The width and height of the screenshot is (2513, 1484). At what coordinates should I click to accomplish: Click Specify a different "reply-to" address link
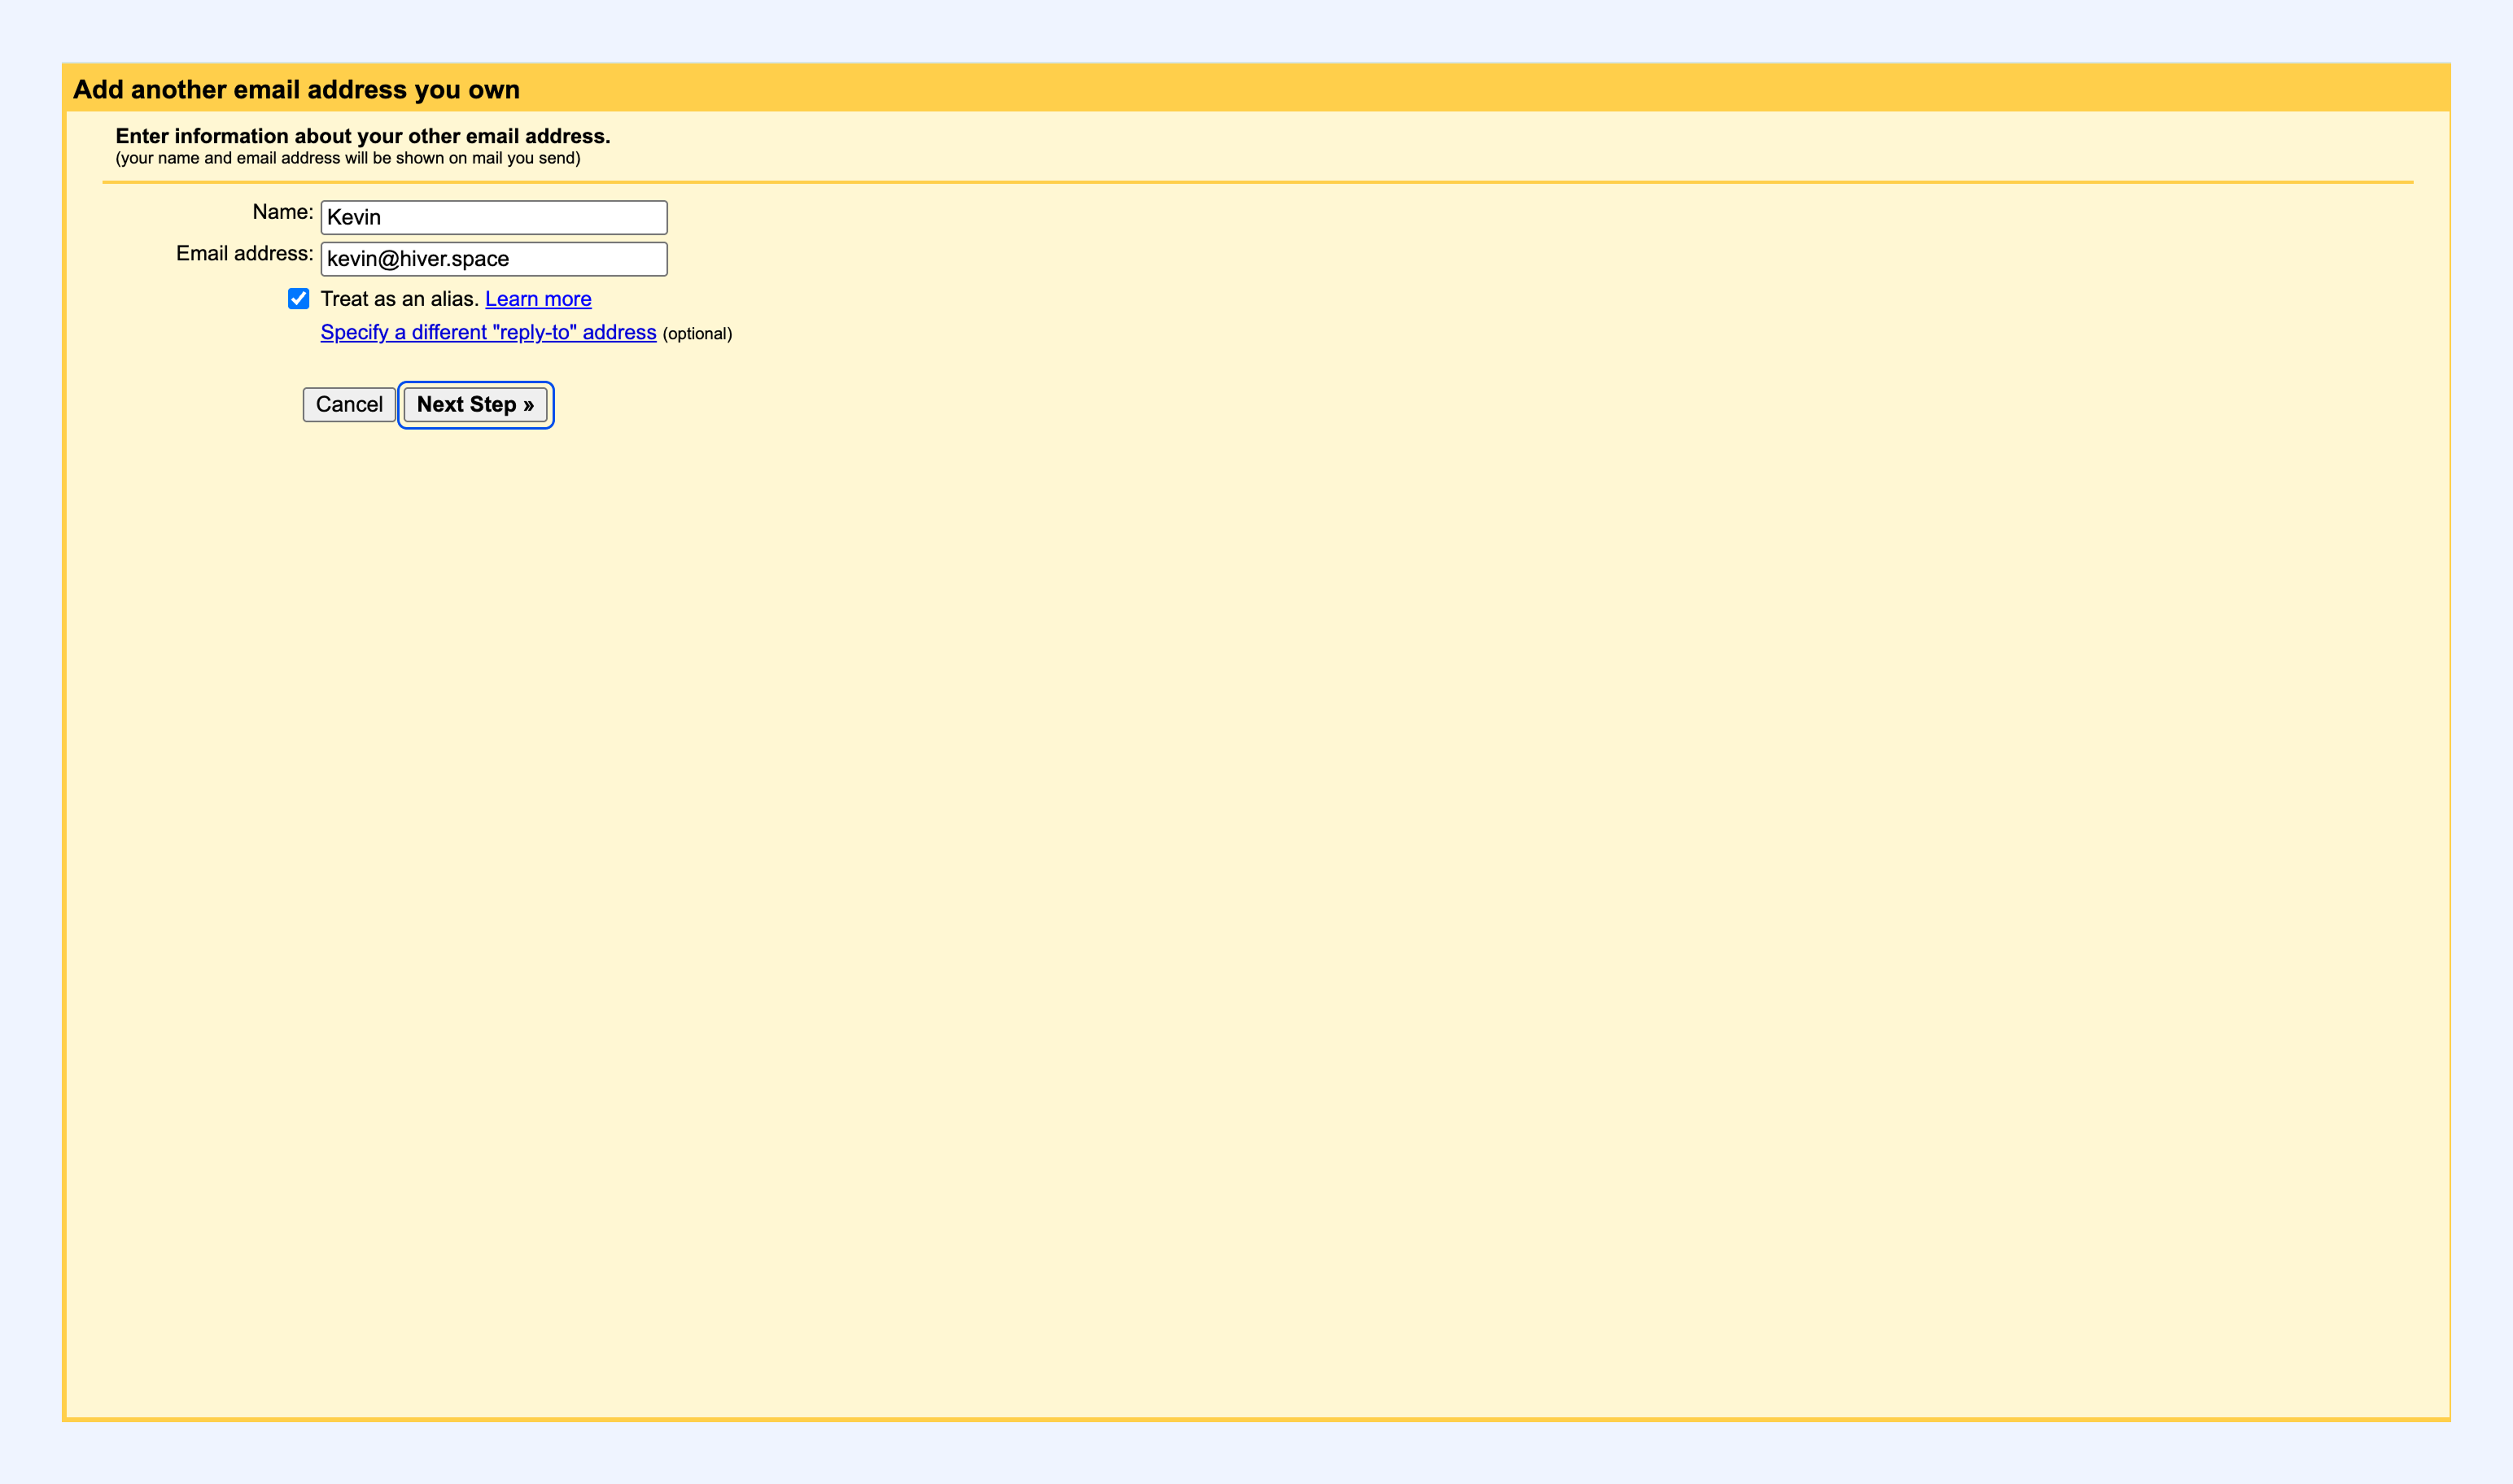coord(488,332)
